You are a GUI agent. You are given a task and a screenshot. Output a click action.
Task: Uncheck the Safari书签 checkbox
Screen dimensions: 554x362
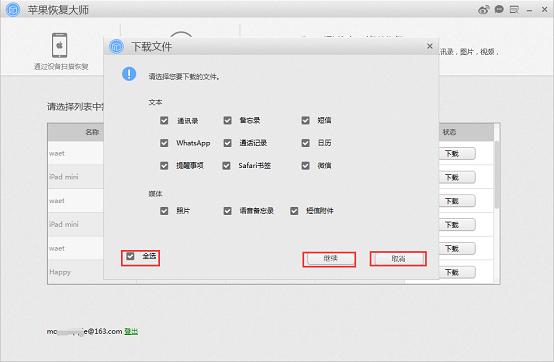[226, 166]
